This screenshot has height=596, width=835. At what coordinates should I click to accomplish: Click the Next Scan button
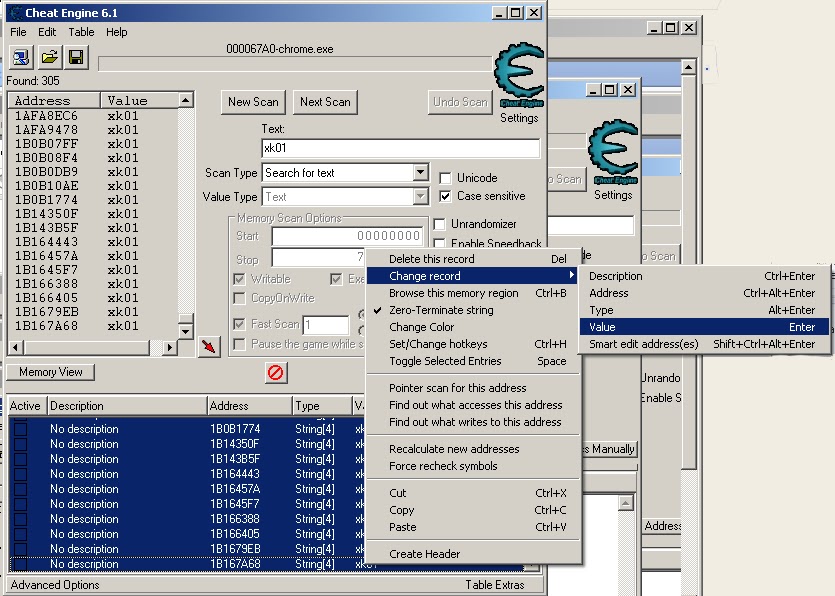pyautogui.click(x=325, y=102)
